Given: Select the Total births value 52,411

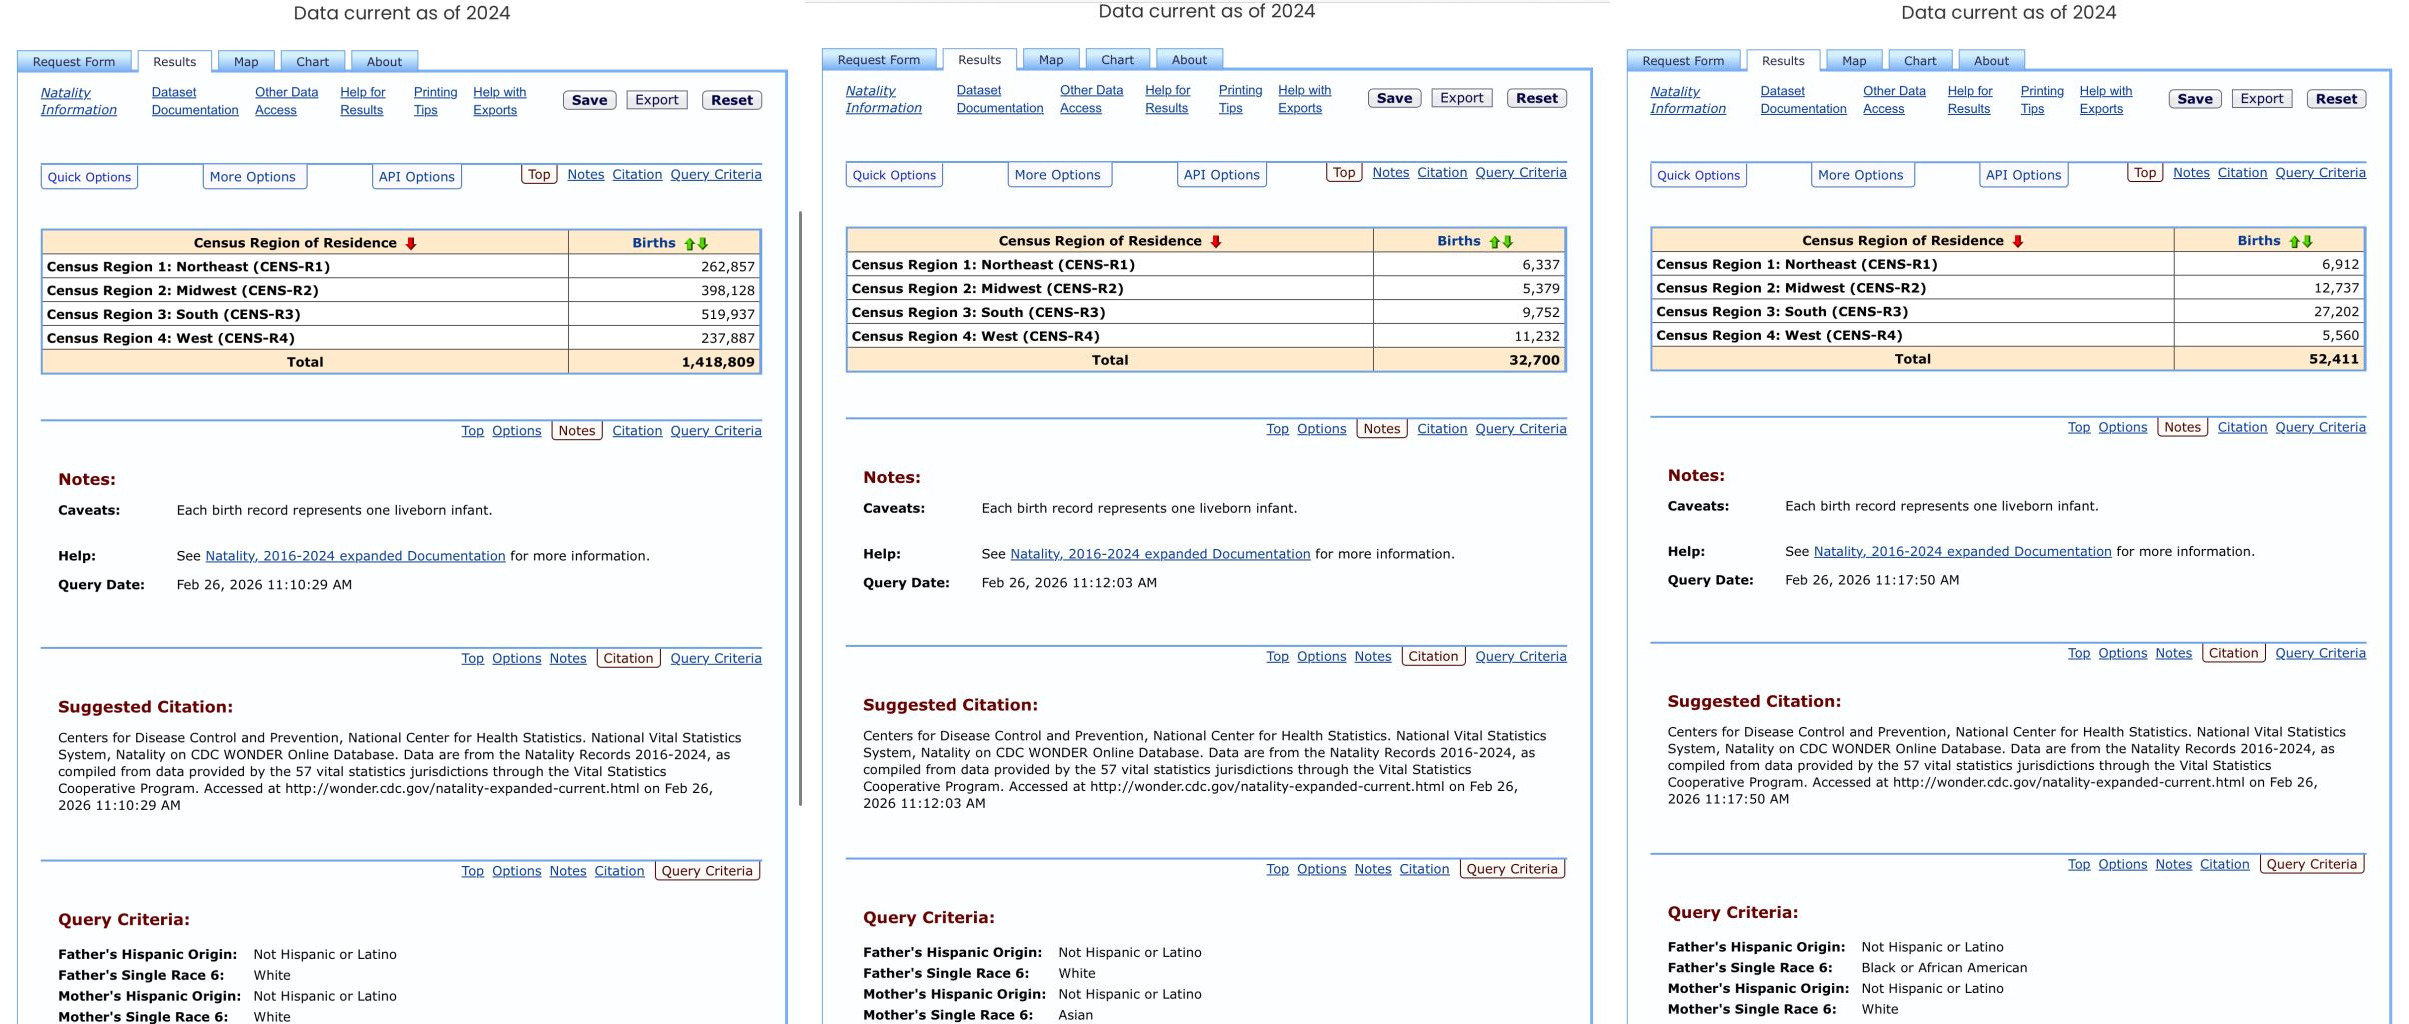Looking at the screenshot, I should click(x=2334, y=359).
